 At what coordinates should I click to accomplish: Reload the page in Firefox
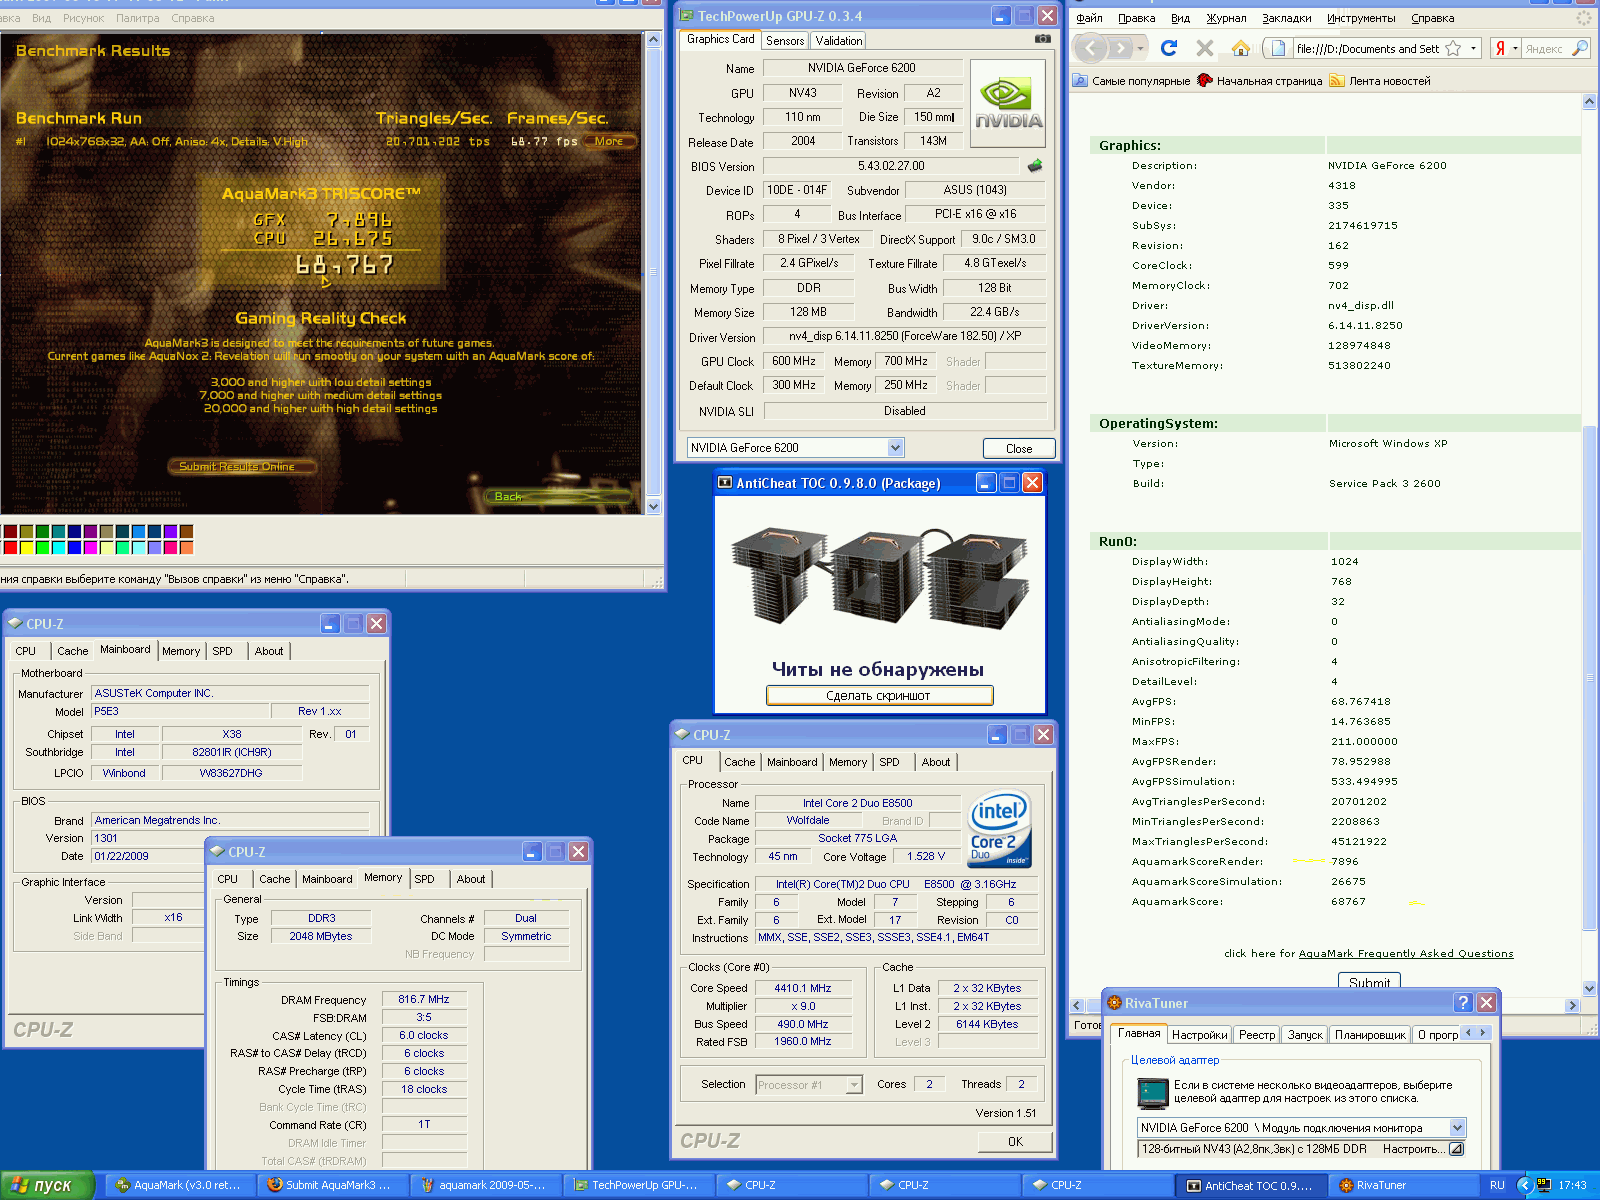[1169, 48]
